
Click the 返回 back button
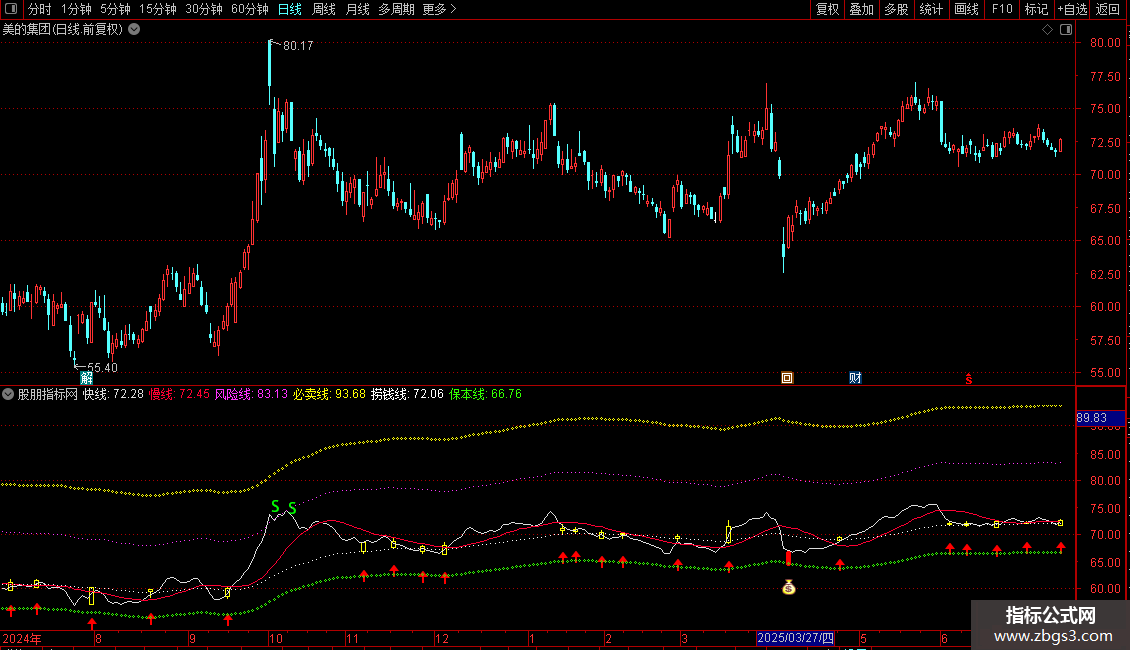(x=1108, y=9)
